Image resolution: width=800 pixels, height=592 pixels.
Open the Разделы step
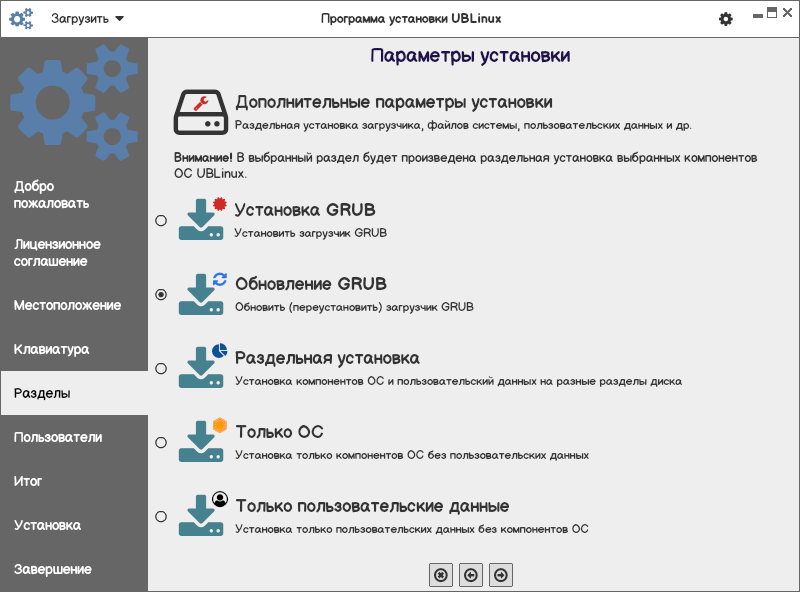[x=74, y=393]
